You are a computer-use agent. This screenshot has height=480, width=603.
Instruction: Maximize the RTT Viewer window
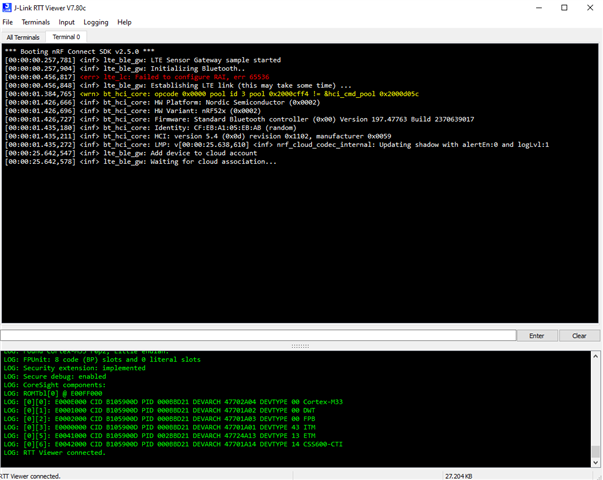(x=564, y=8)
